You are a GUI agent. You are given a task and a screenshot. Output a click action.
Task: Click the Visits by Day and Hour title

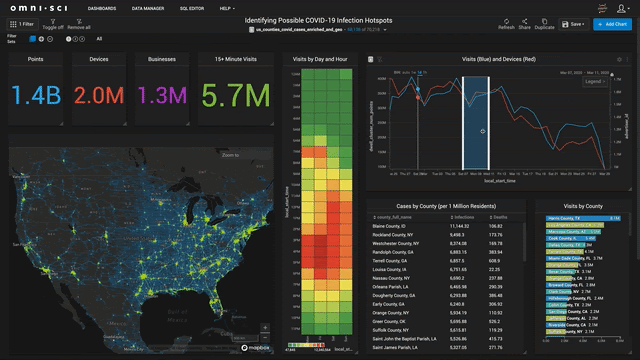[320, 59]
